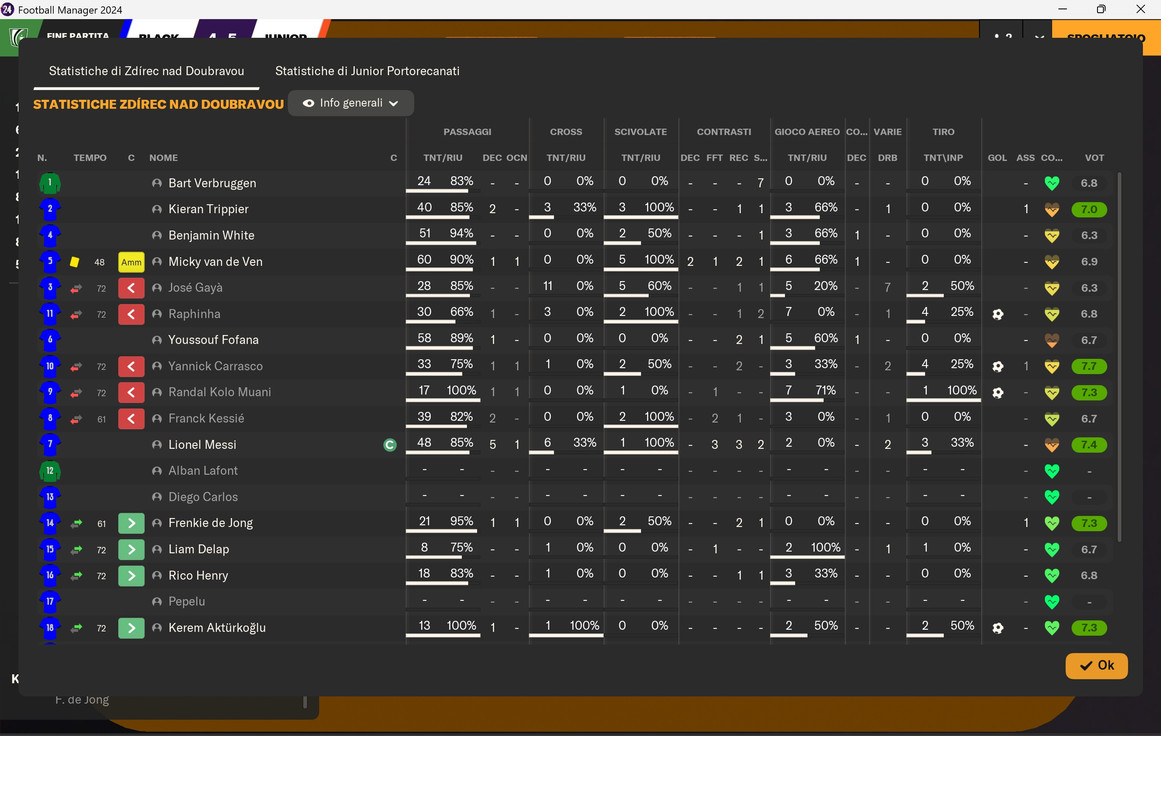
Task: Confirm with the Ok button
Action: click(1097, 665)
